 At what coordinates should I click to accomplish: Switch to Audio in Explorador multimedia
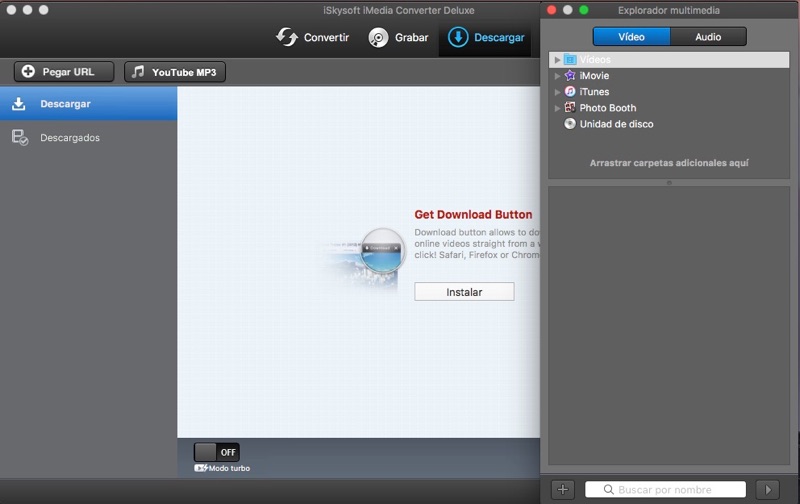coord(708,37)
